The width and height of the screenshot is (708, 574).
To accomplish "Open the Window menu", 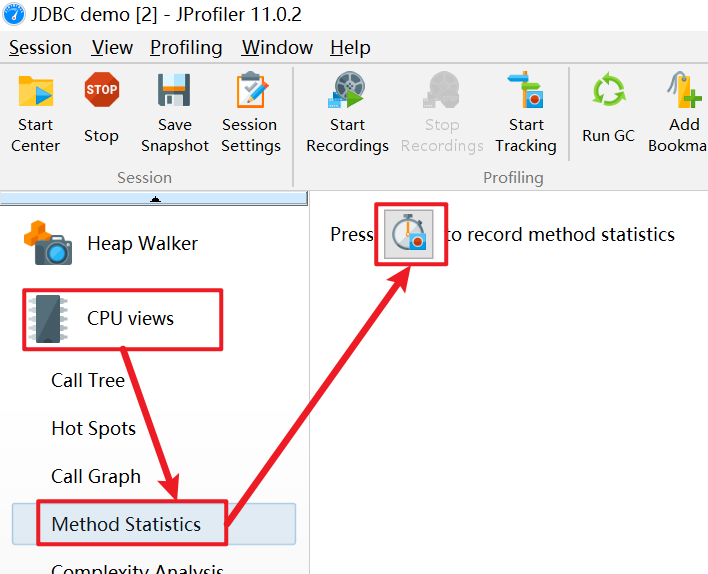I will coord(277,47).
